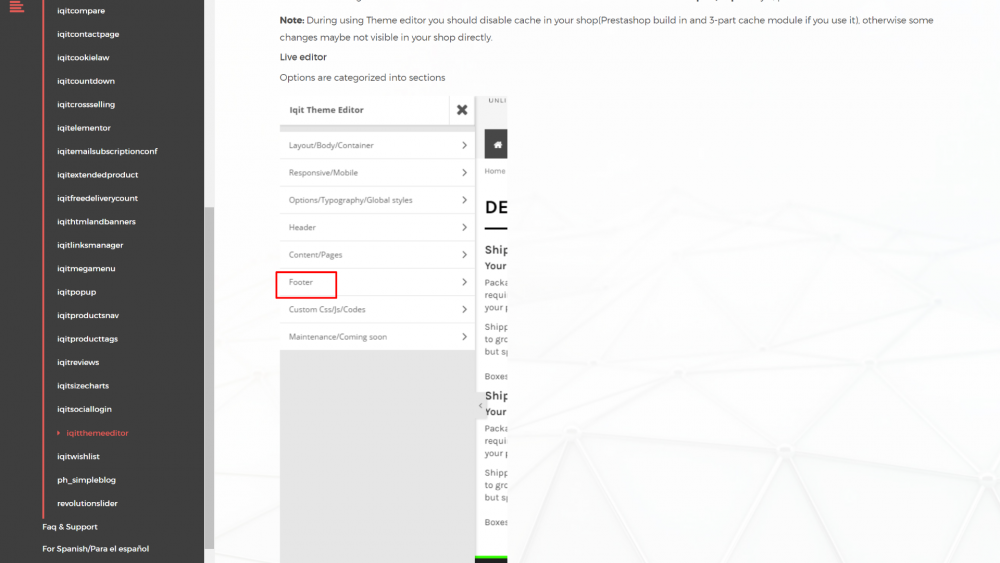
Task: Open iqitfreedeliverycount link
Action: [x=98, y=198]
